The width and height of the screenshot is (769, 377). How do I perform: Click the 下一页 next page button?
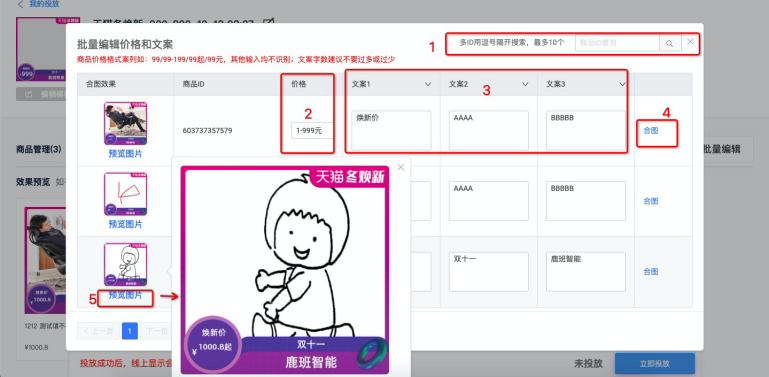pos(156,331)
